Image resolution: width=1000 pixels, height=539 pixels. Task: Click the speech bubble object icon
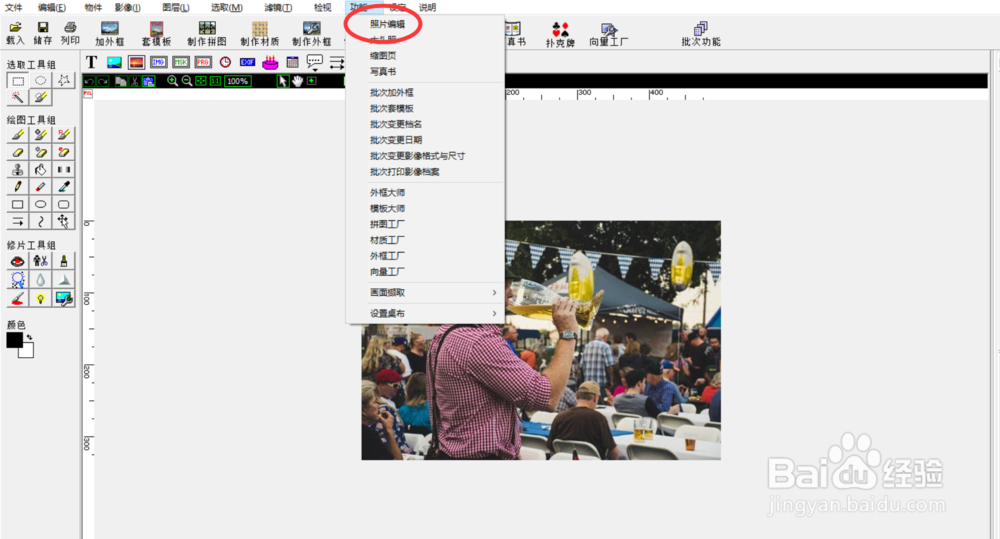tap(314, 63)
